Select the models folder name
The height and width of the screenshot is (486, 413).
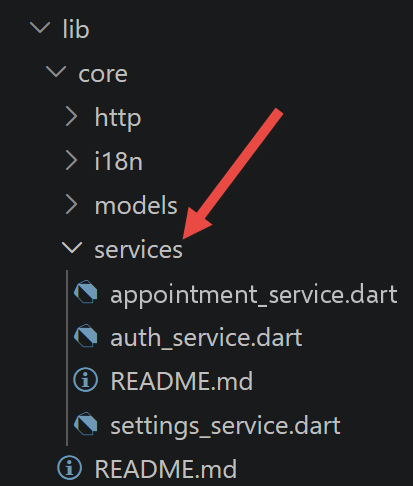(x=136, y=205)
